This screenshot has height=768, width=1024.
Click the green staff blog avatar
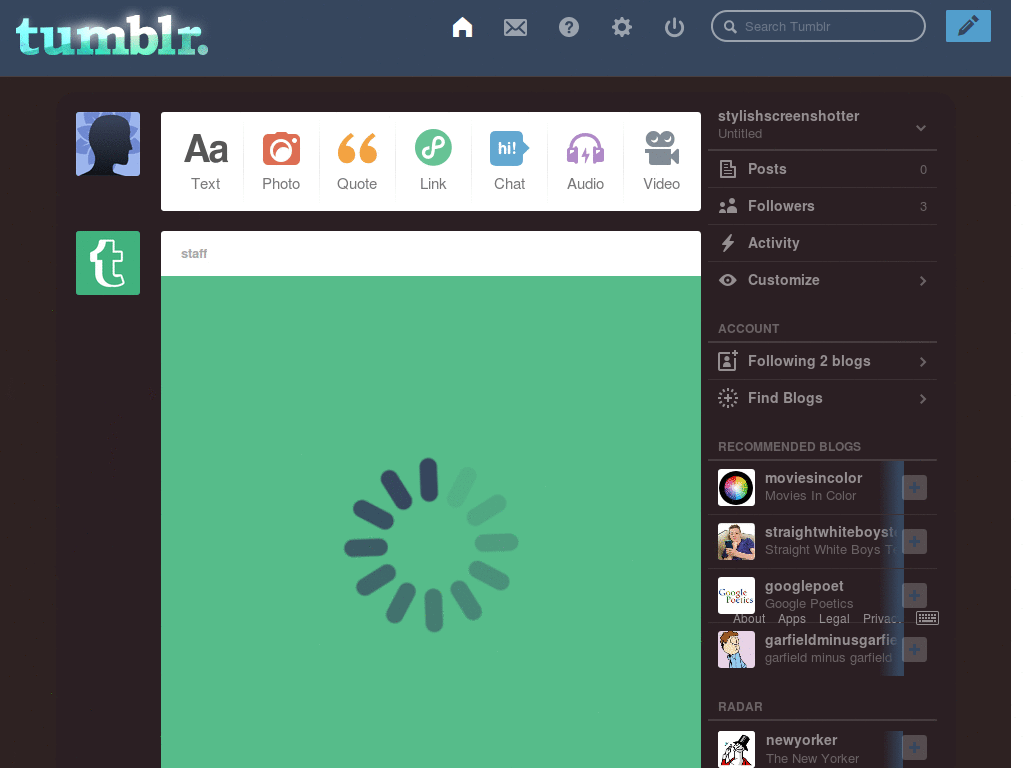pyautogui.click(x=108, y=263)
